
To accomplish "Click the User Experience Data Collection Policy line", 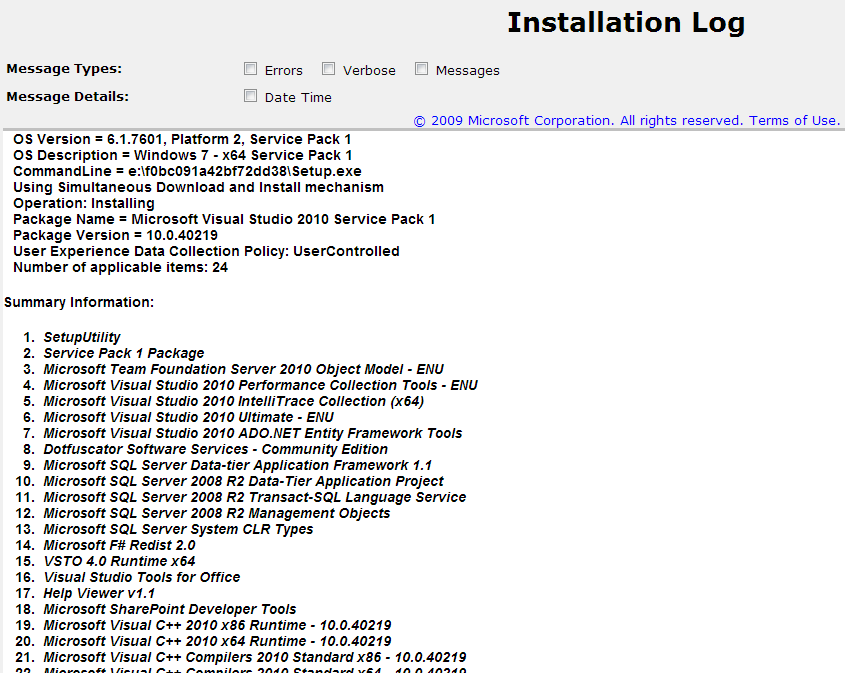I will pyautogui.click(x=206, y=252).
